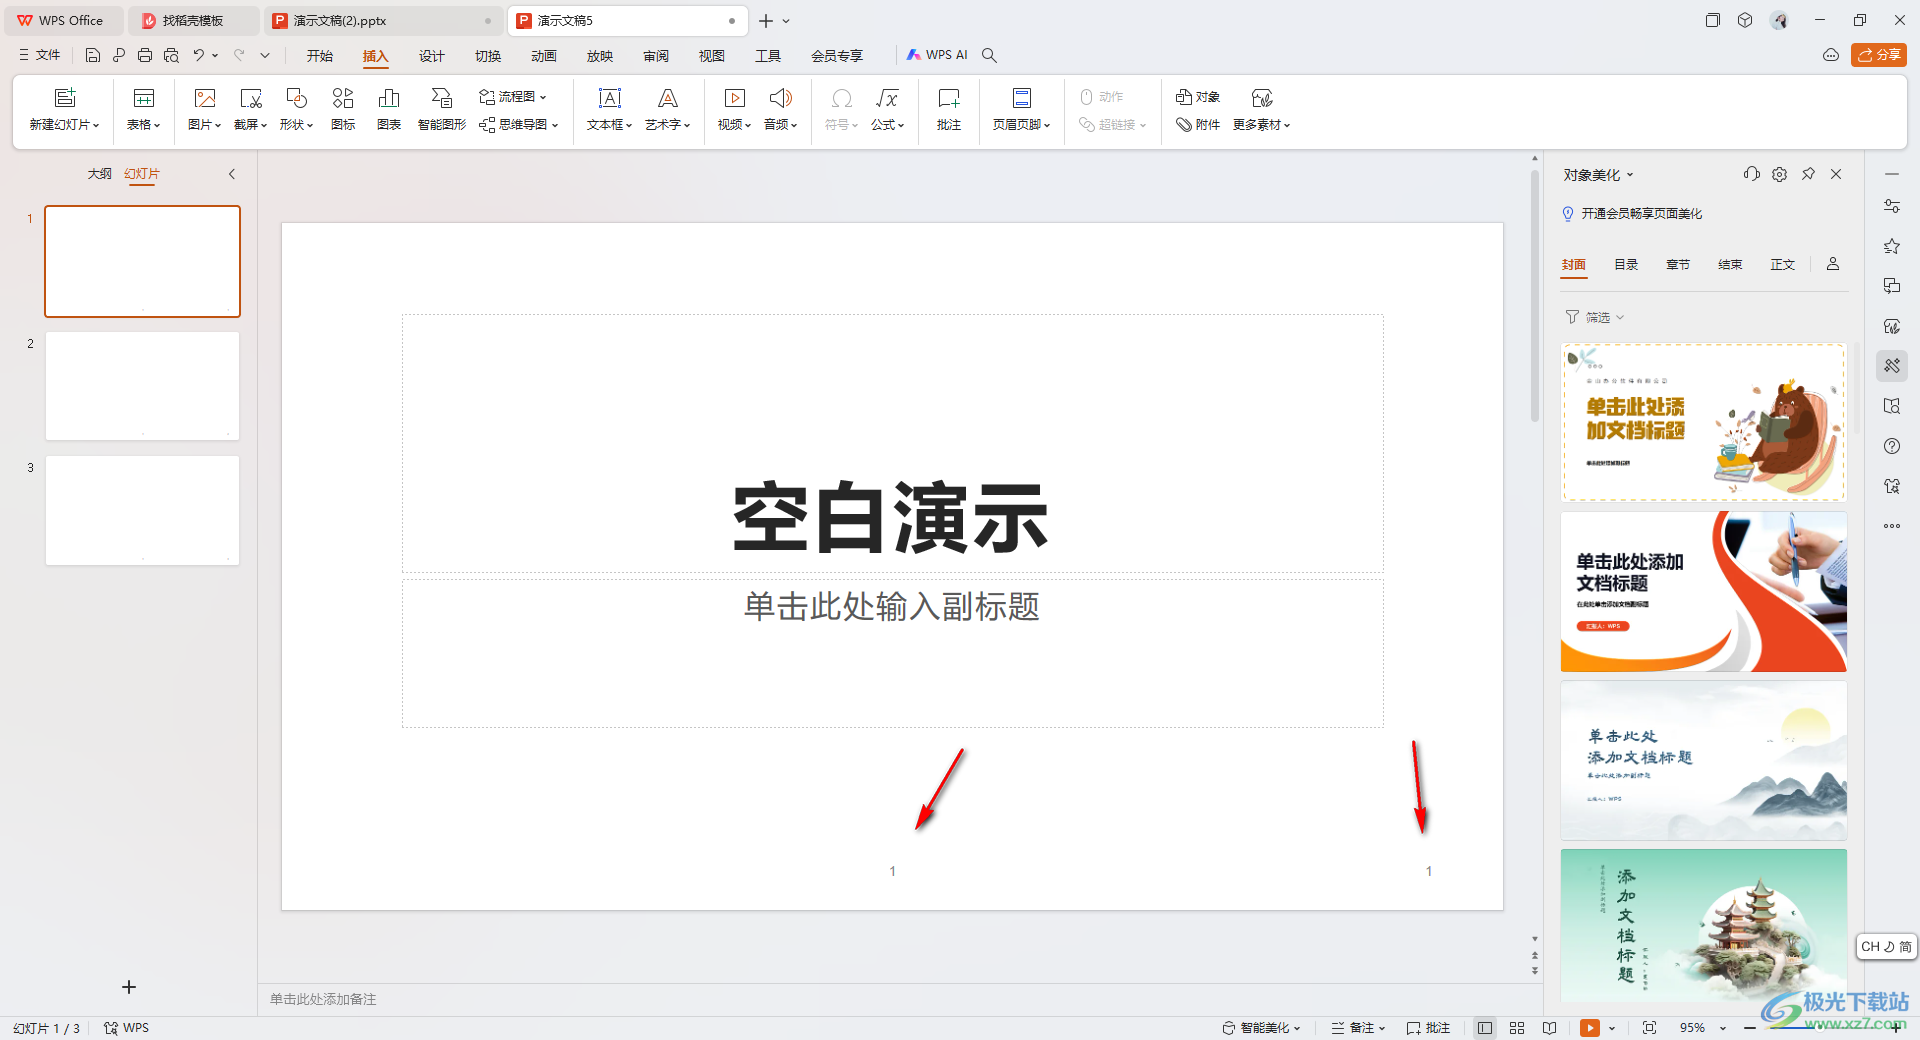Click the slide editor vertical scrollbar
The width and height of the screenshot is (1920, 1040).
tap(1535, 295)
